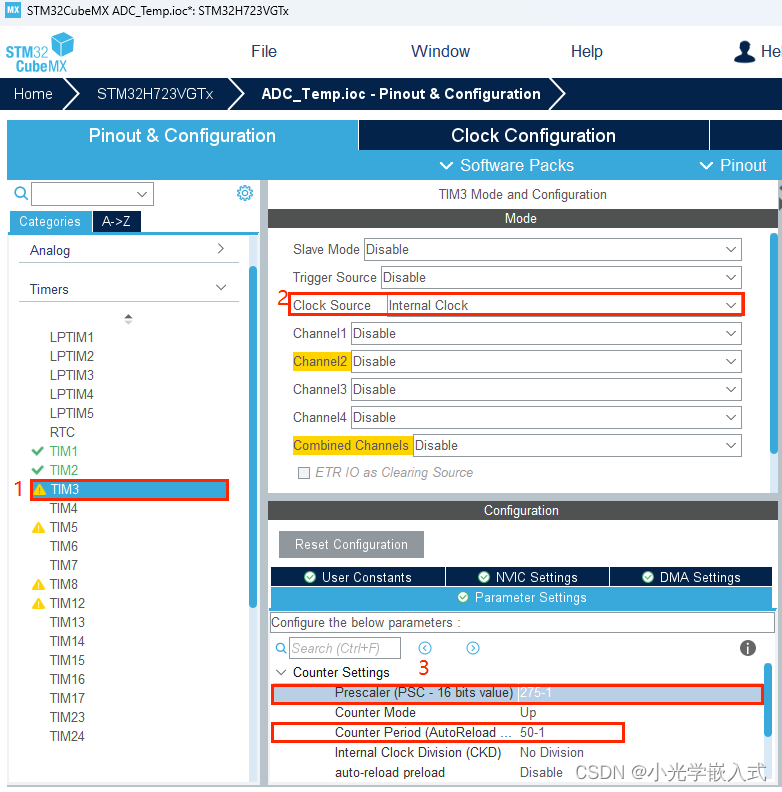
Task: Select TIM4 in the timers list
Action: click(64, 508)
